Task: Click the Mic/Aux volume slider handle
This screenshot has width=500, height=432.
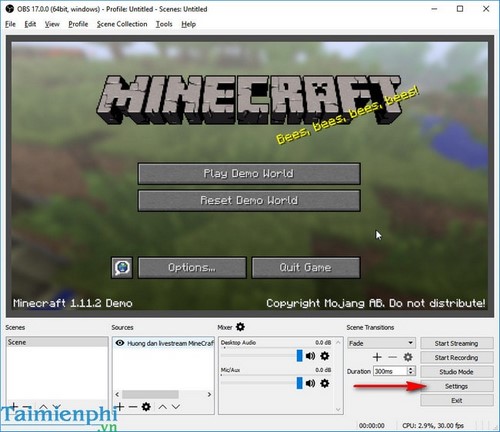Action: point(299,383)
